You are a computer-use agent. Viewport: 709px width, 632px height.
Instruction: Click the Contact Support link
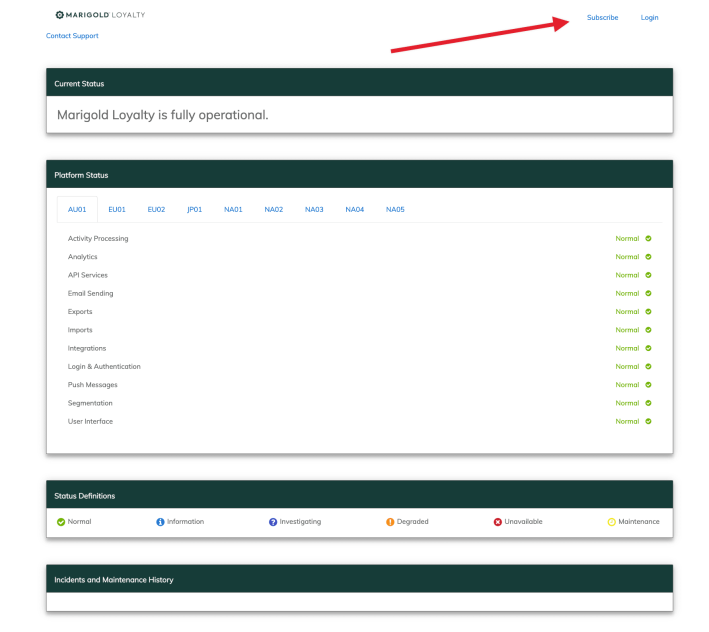click(72, 36)
